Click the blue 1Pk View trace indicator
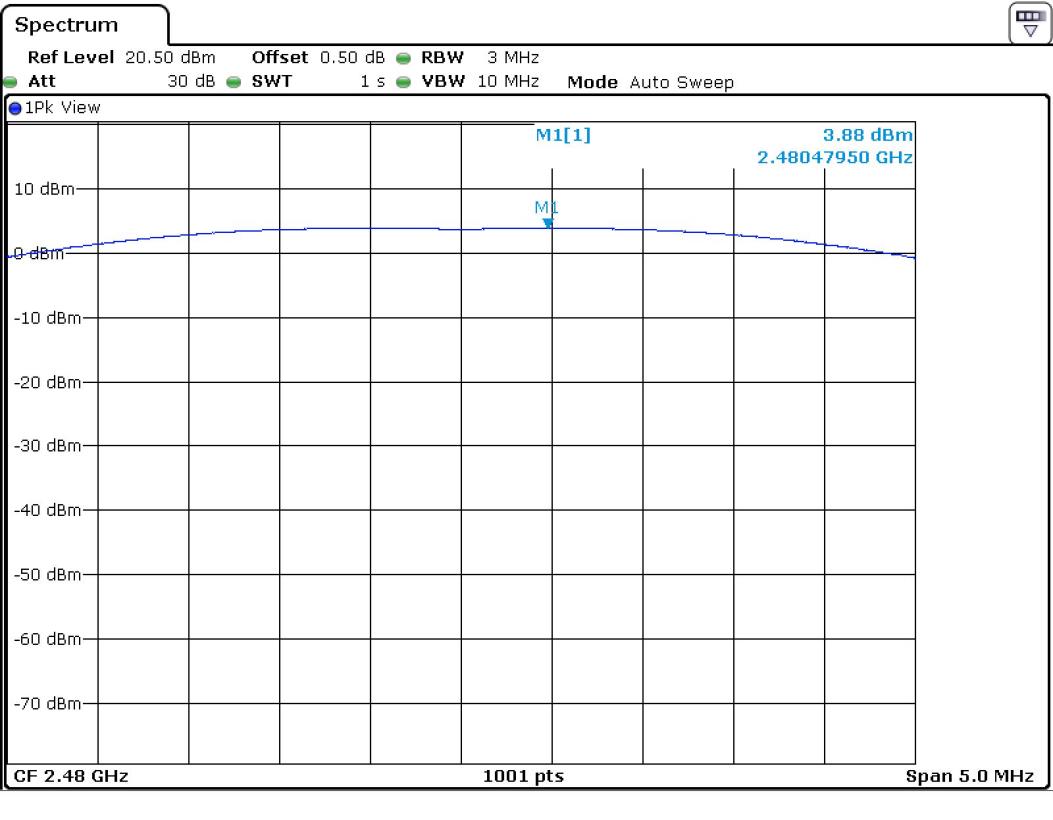The width and height of the screenshot is (1053, 820). (x=15, y=107)
